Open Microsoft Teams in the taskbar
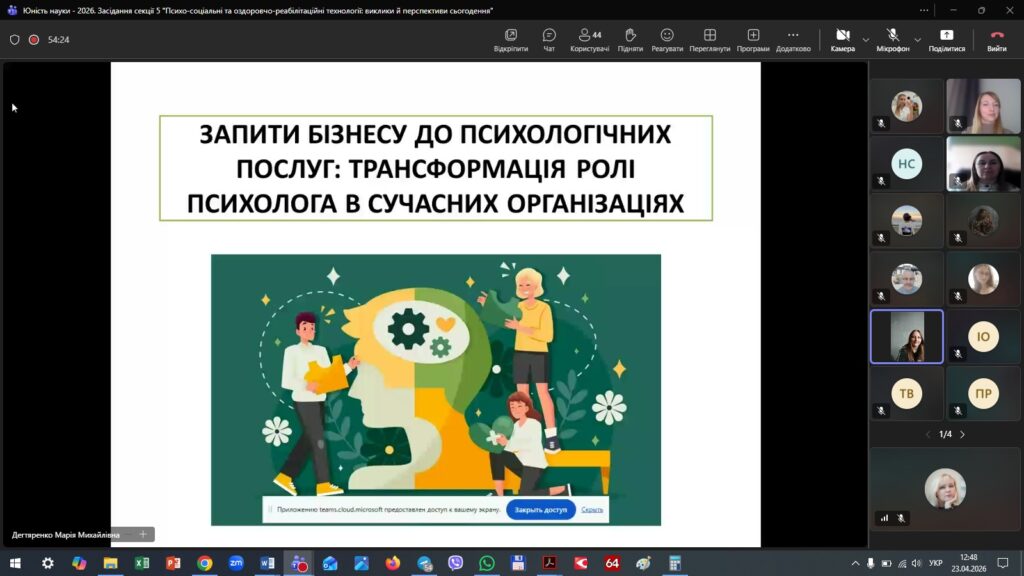Viewport: 1024px width, 576px height. pyautogui.click(x=299, y=563)
